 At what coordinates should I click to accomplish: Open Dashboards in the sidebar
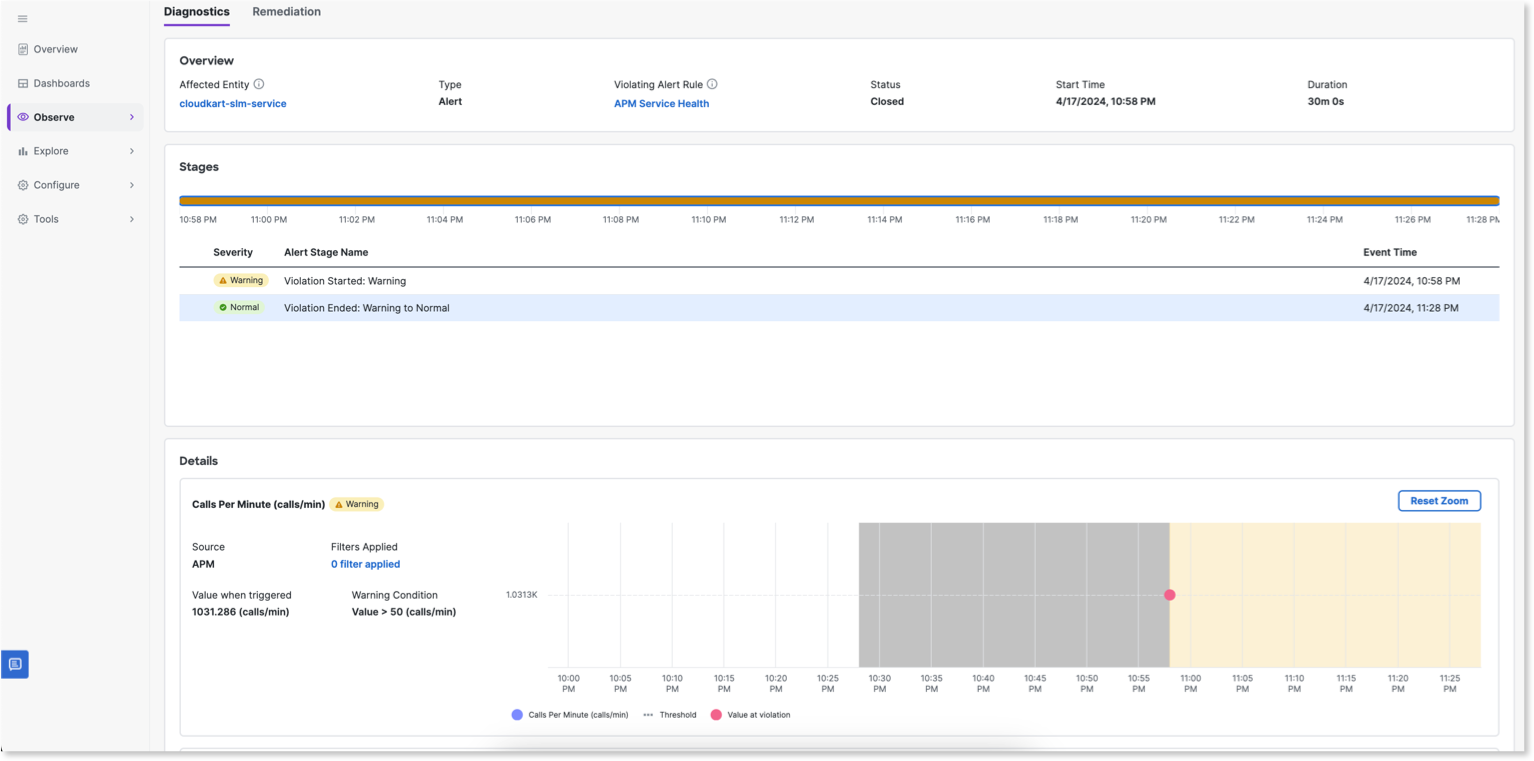(x=62, y=83)
